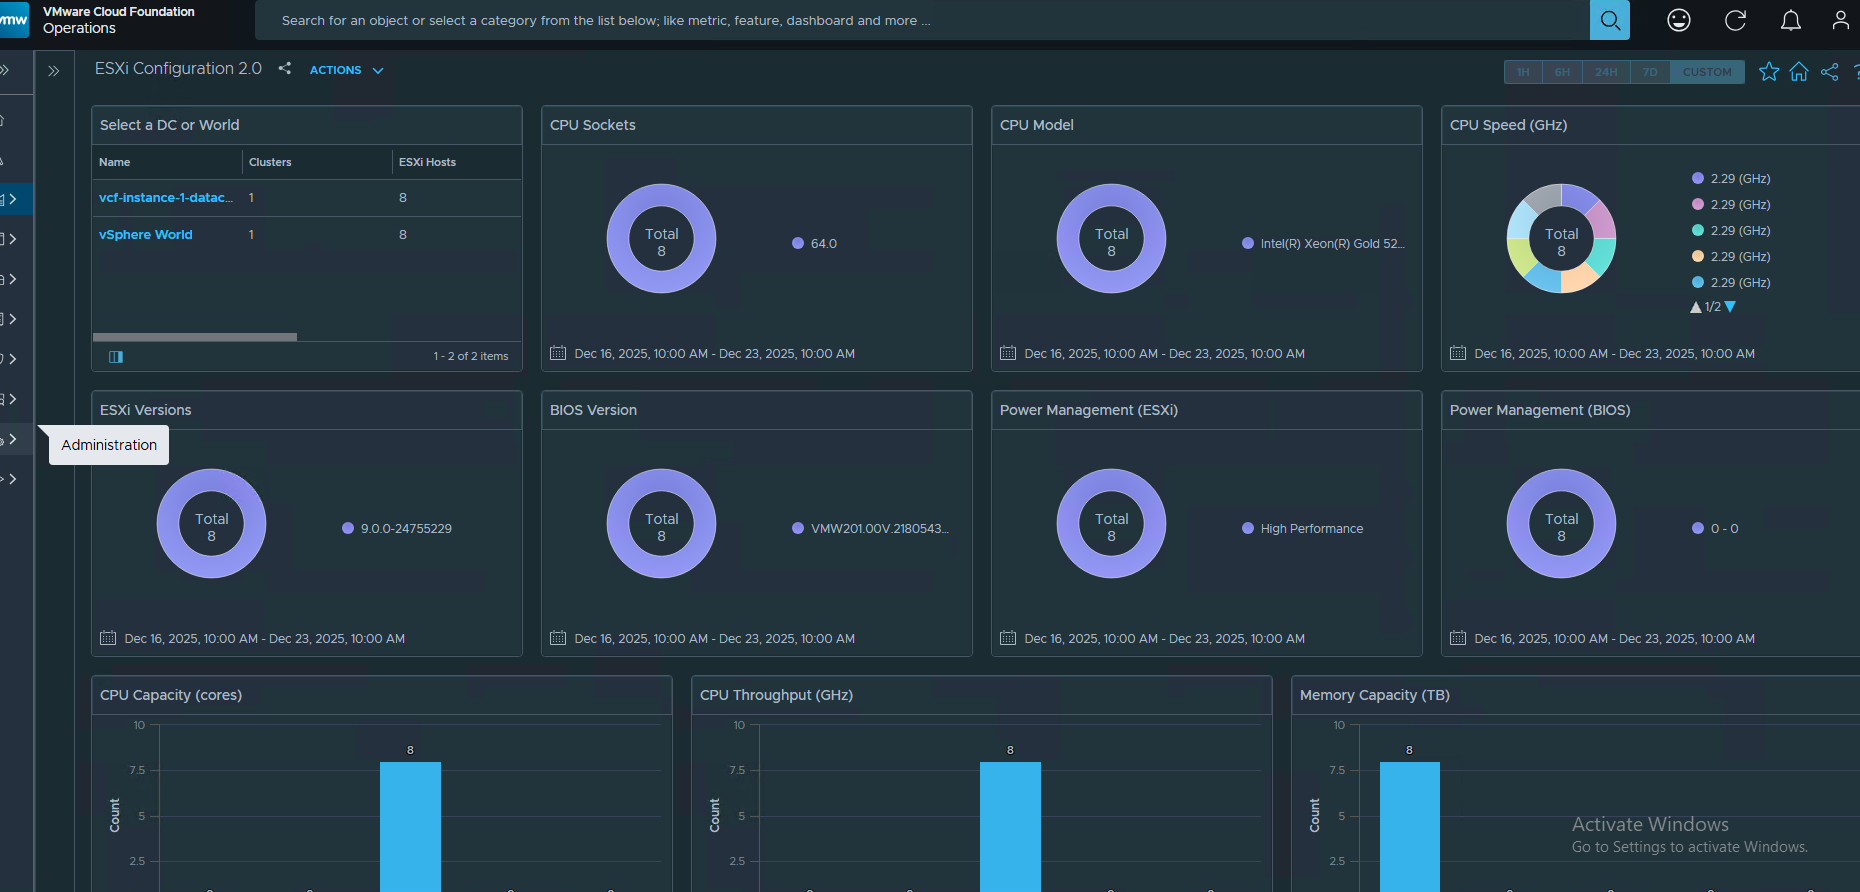Open the vcf-instance-1-datac... link
Screen dimensions: 1860x892
(x=165, y=198)
